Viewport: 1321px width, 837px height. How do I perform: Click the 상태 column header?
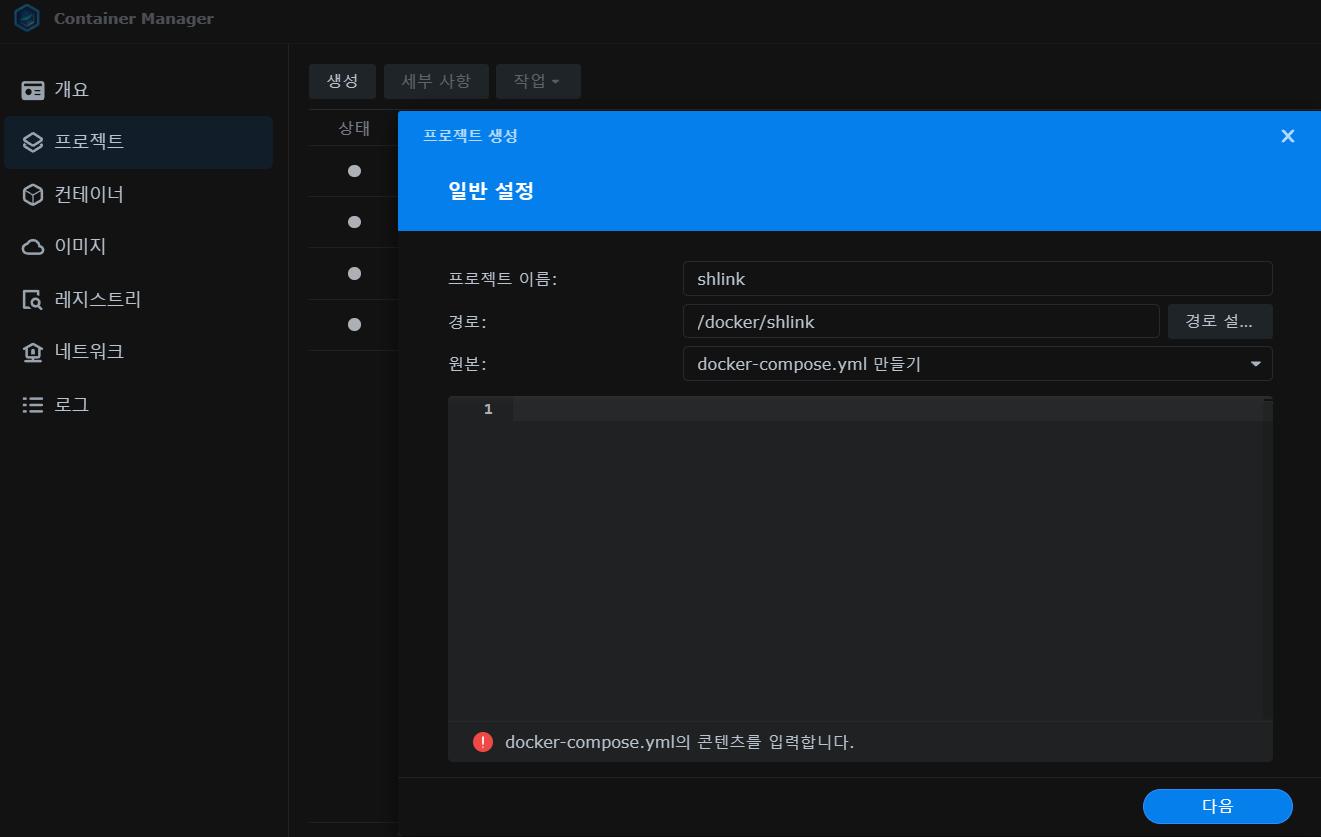click(354, 128)
